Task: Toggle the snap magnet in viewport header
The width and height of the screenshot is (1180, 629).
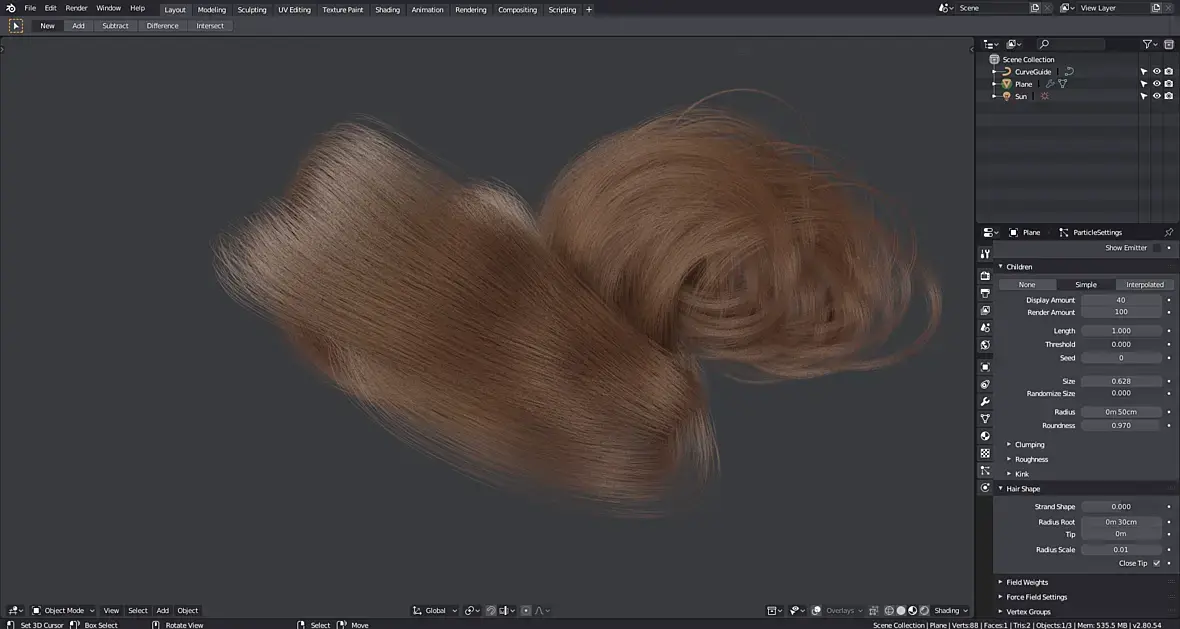Action: 491,610
